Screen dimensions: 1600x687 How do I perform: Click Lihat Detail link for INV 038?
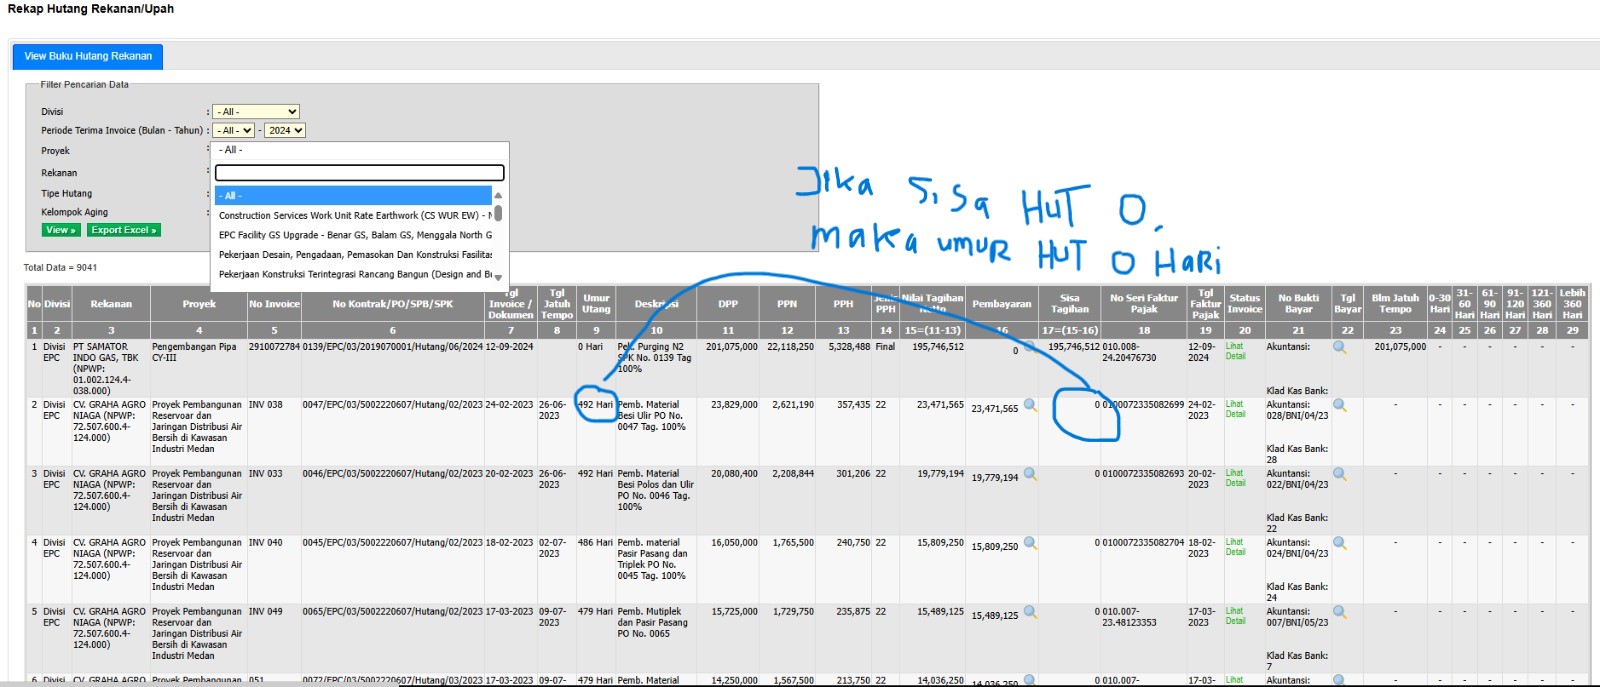(1235, 409)
